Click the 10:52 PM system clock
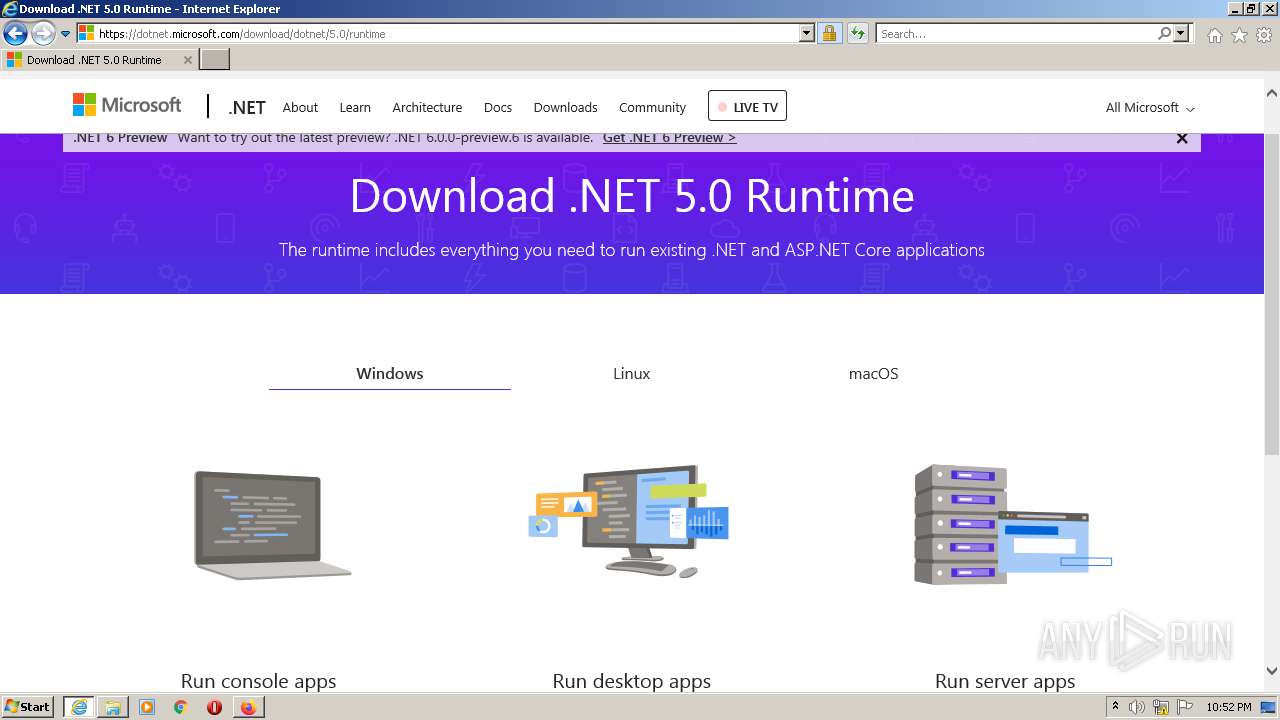The width and height of the screenshot is (1280, 720). tap(1229, 707)
